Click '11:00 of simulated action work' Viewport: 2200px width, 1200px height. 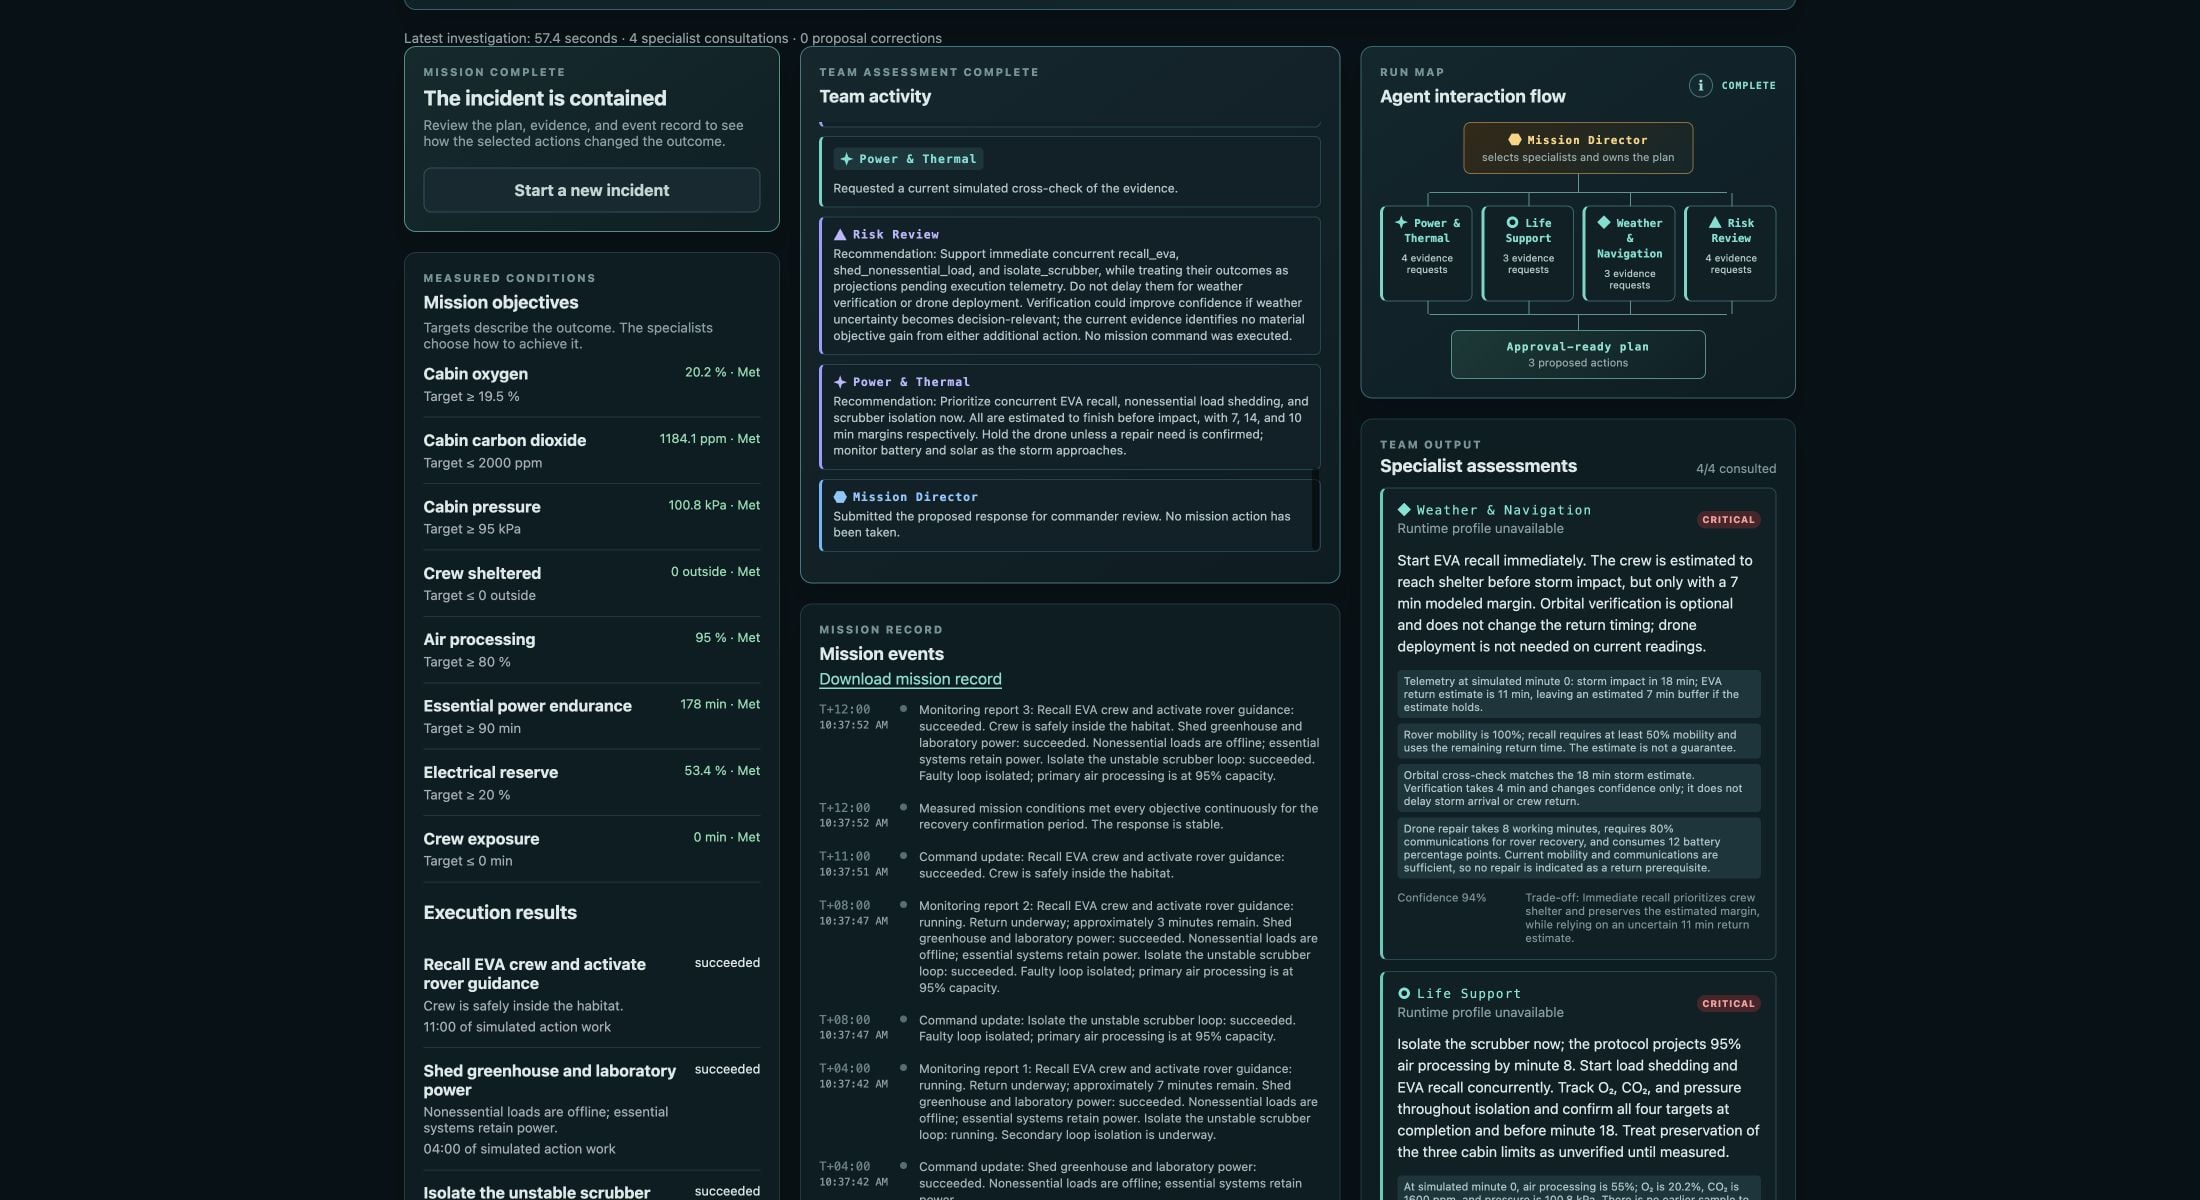click(517, 1027)
